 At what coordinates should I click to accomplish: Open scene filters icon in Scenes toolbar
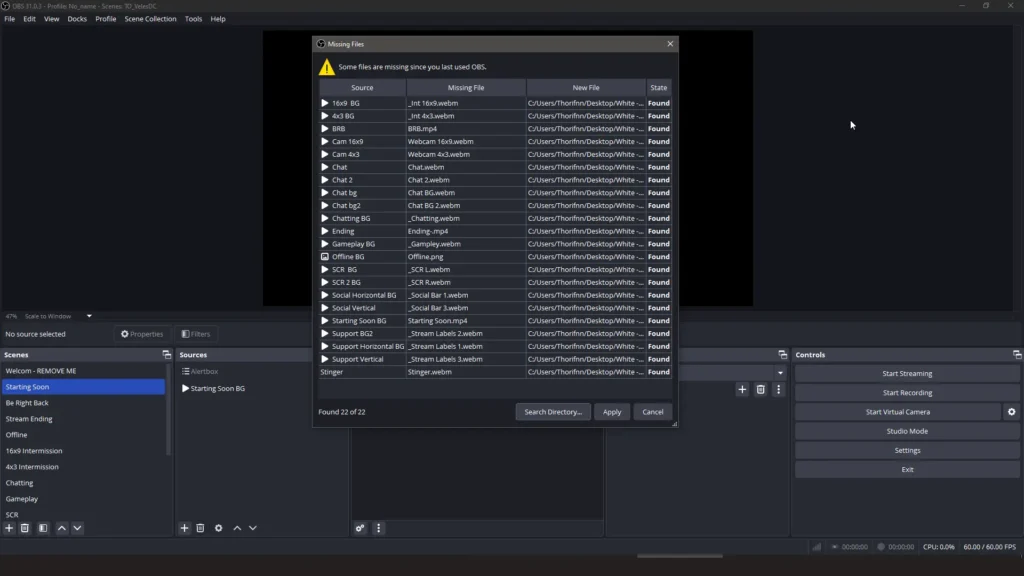point(42,528)
